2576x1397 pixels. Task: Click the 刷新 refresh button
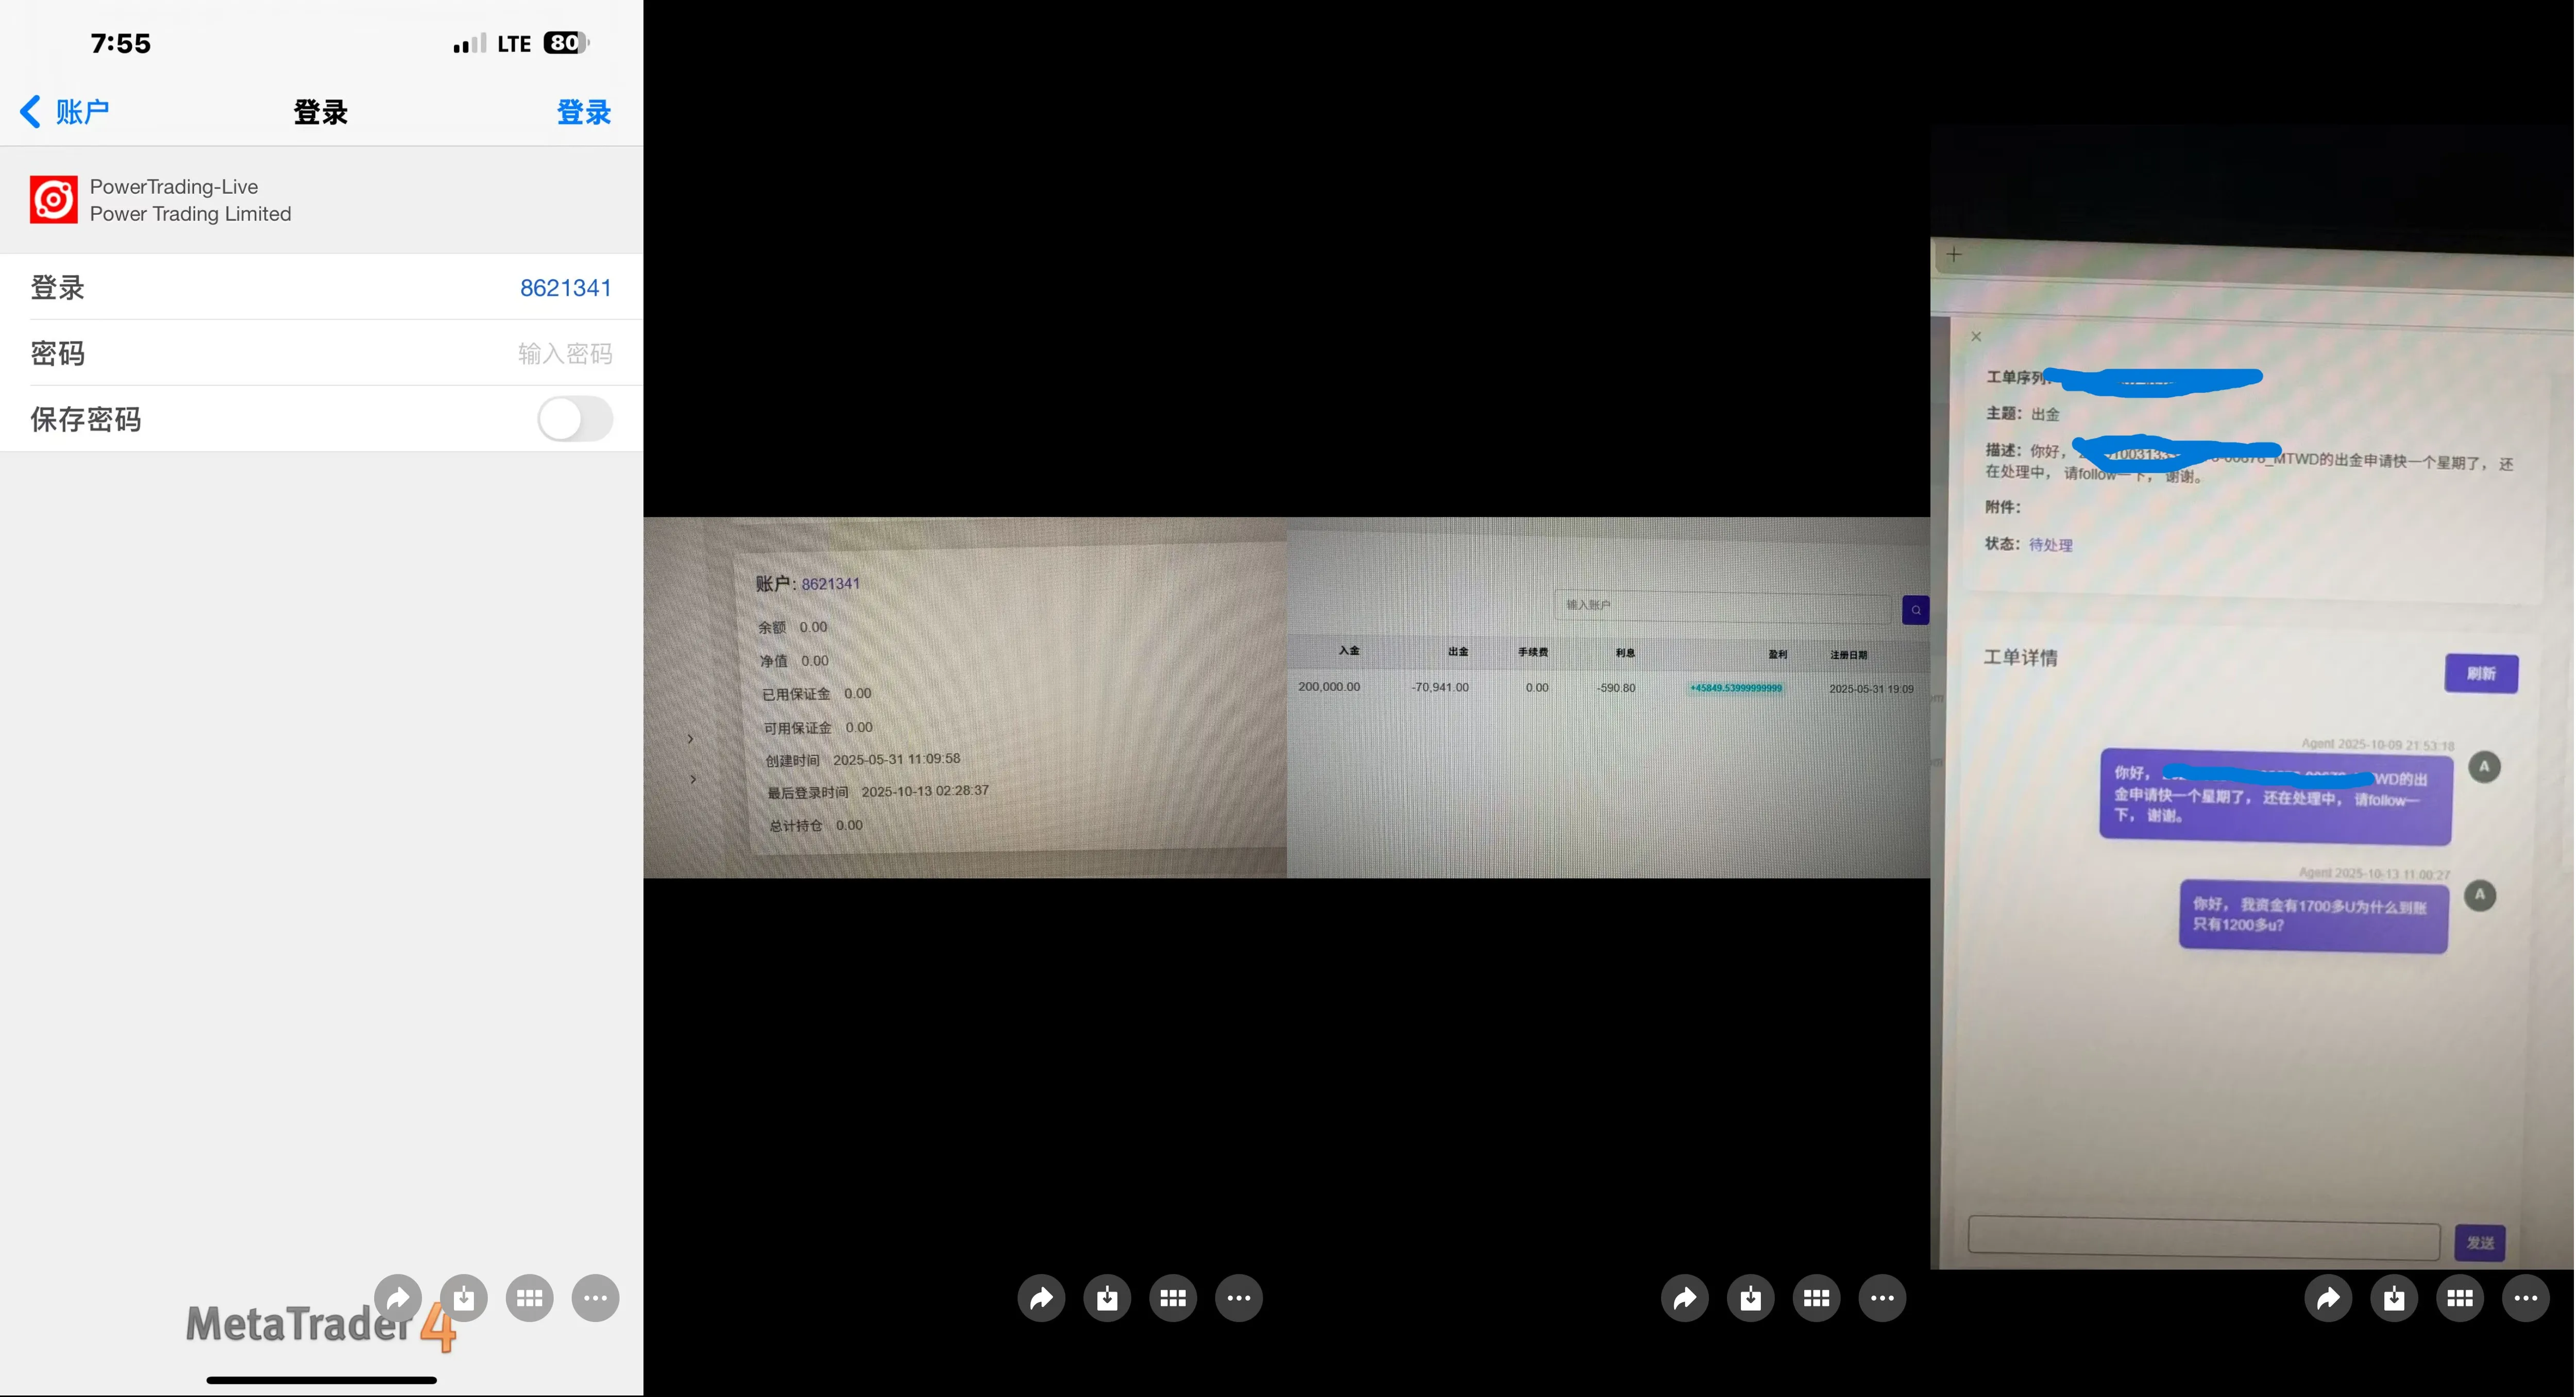tap(2481, 673)
